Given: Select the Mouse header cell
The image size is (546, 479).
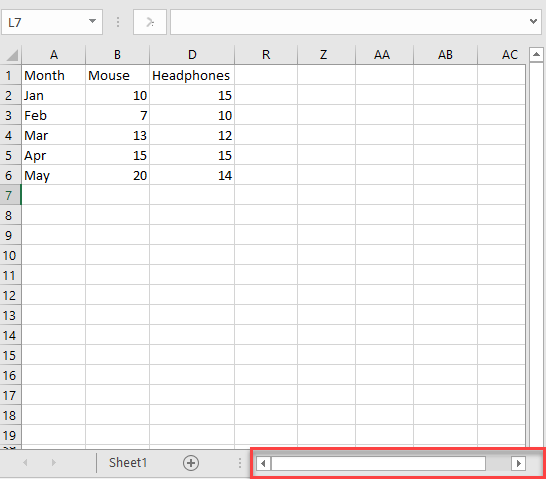Looking at the screenshot, I should coord(117,75).
